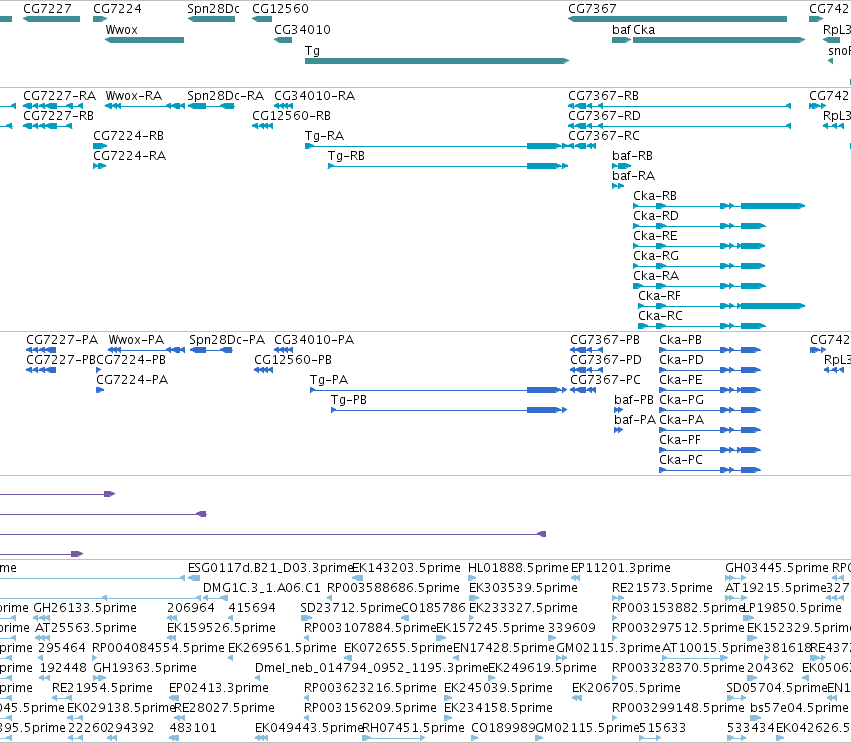Screen dimensions: 851x743
Task: Click the Cka-RF transcript label
Action: click(659, 296)
